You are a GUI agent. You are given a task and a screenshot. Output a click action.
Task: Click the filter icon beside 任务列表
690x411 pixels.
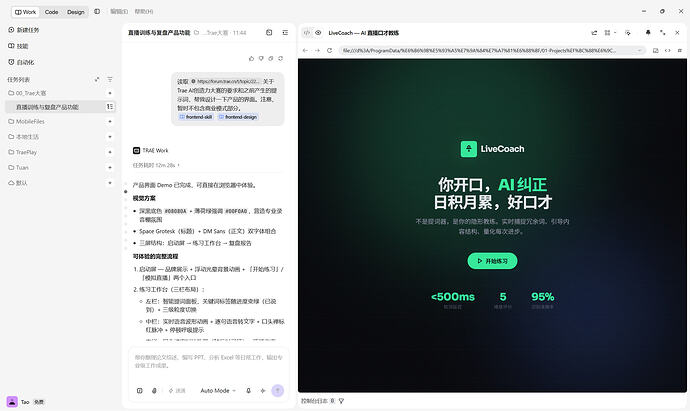(x=110, y=79)
